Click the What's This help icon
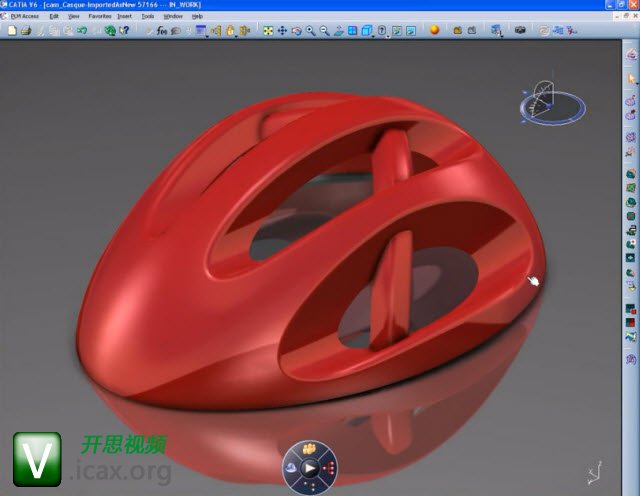 click(x=124, y=30)
